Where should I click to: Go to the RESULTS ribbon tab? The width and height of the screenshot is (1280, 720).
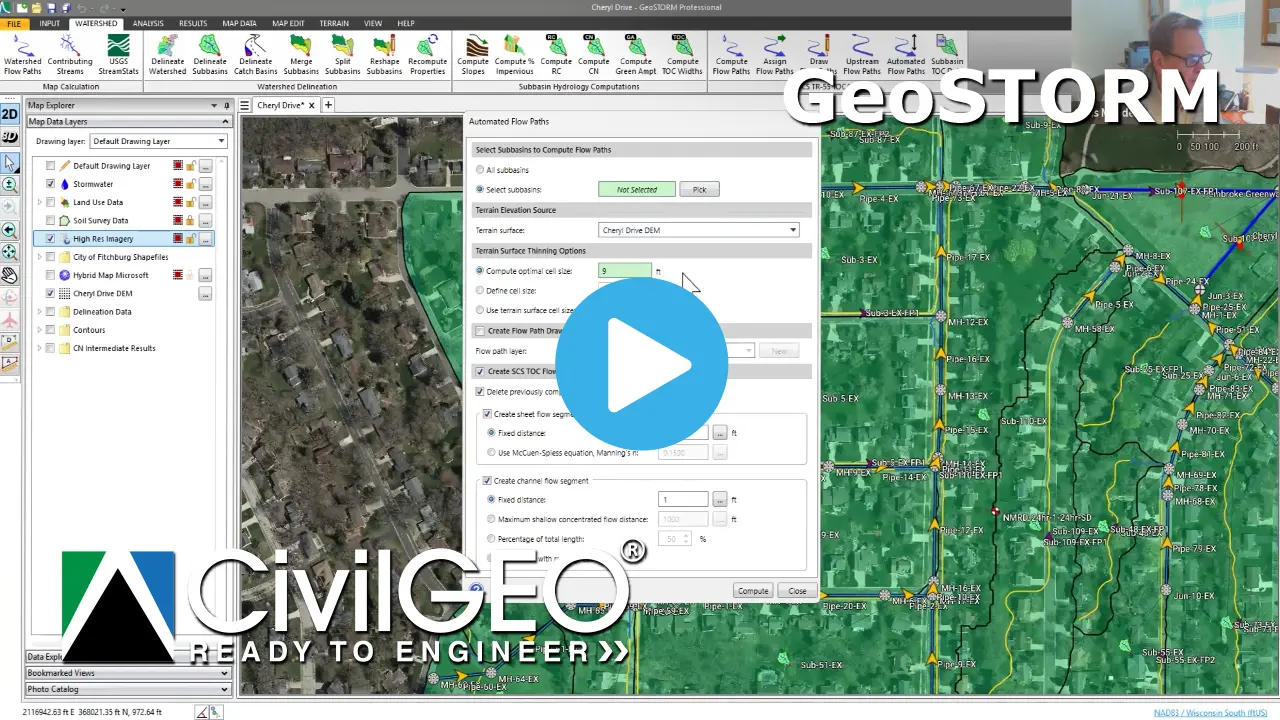[193, 23]
